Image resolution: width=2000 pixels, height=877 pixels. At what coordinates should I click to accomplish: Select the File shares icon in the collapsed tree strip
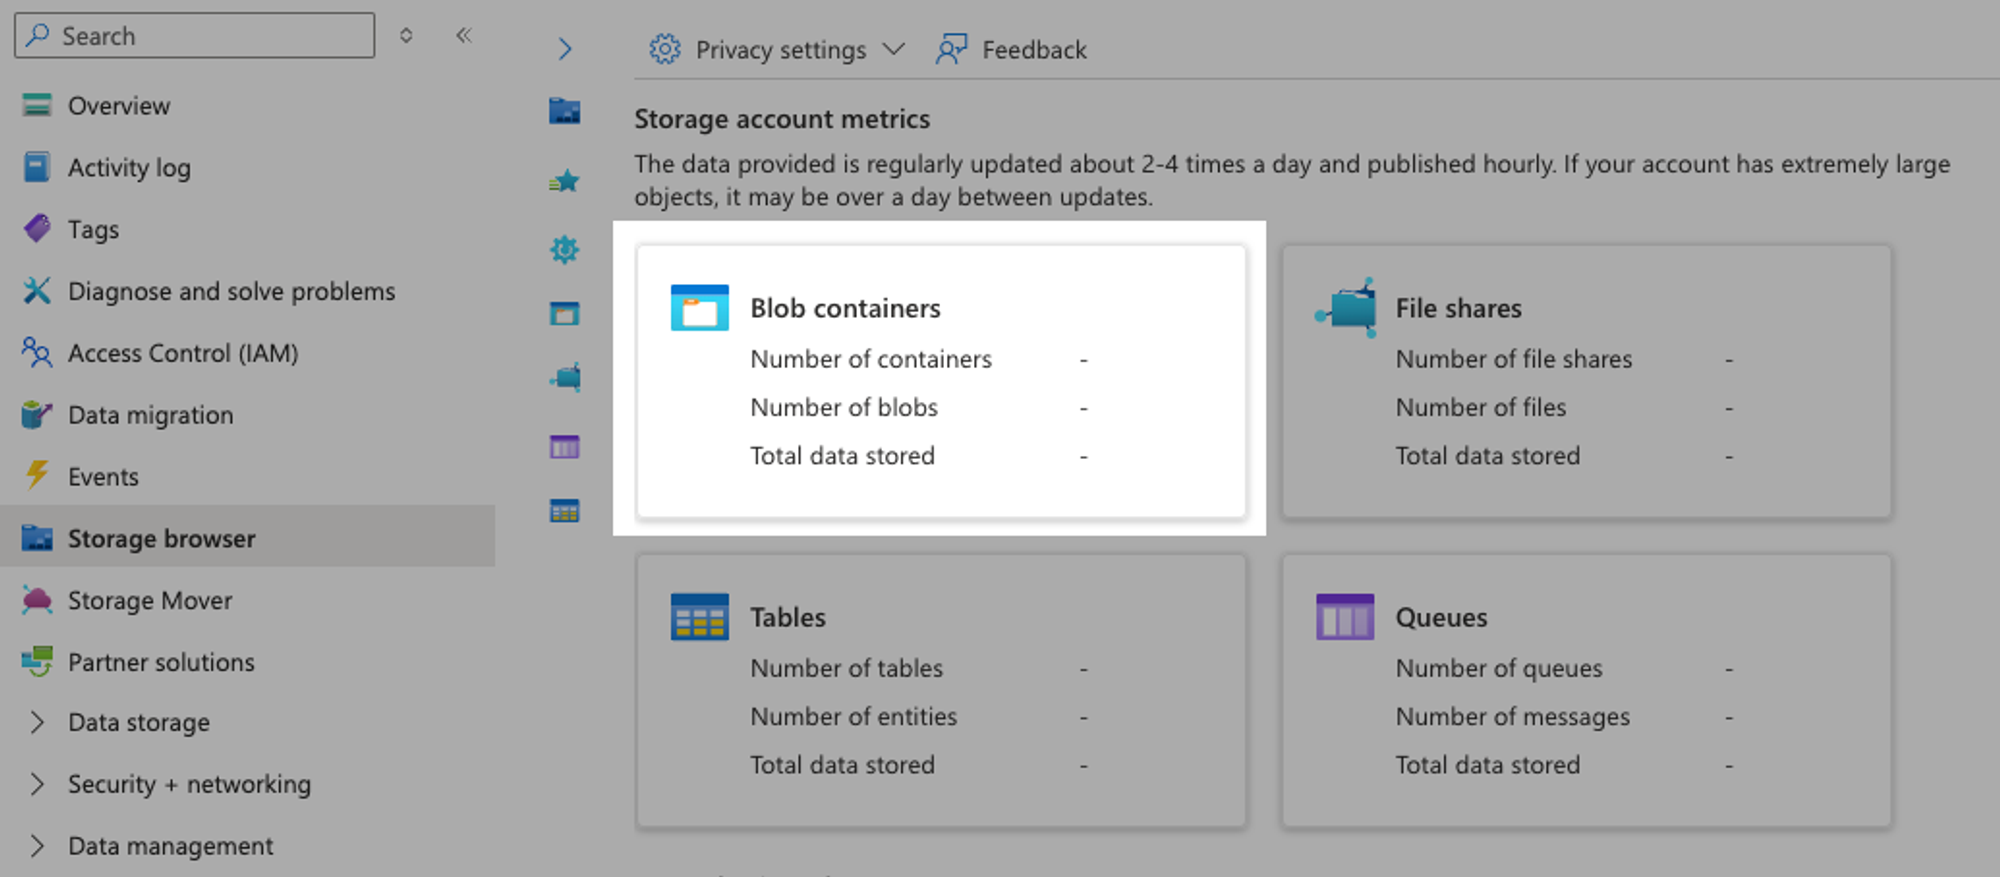click(x=565, y=378)
